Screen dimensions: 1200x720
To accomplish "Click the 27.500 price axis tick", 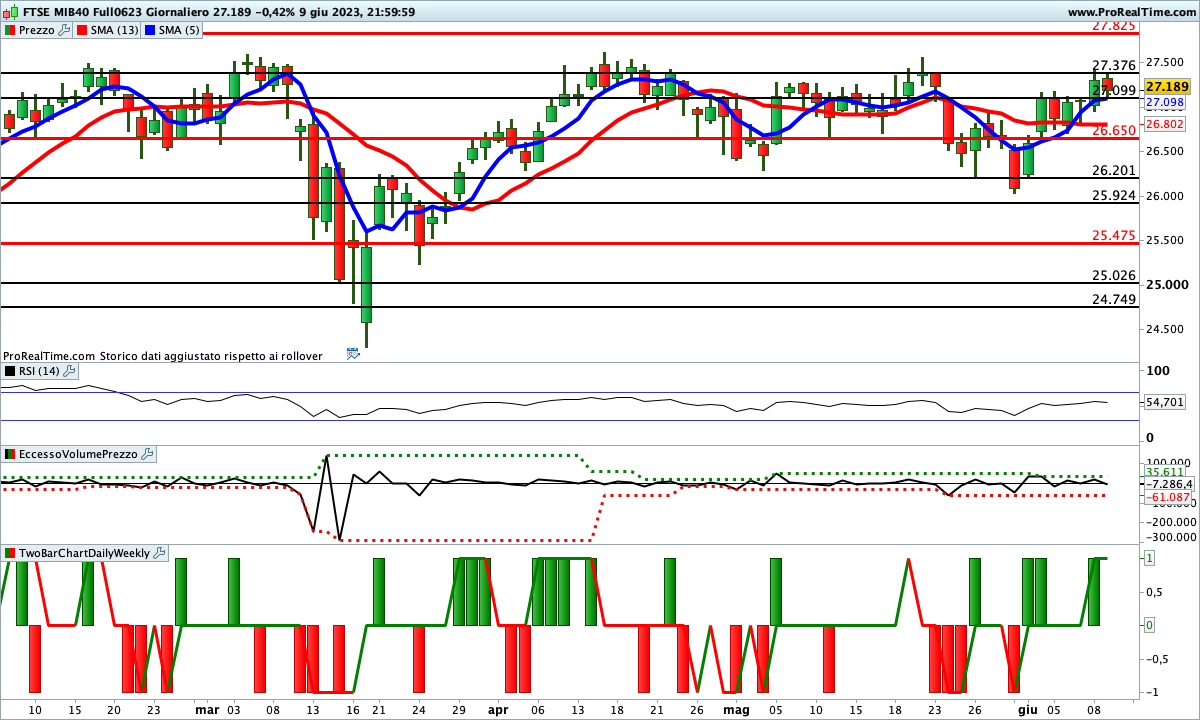I will (x=1166, y=62).
